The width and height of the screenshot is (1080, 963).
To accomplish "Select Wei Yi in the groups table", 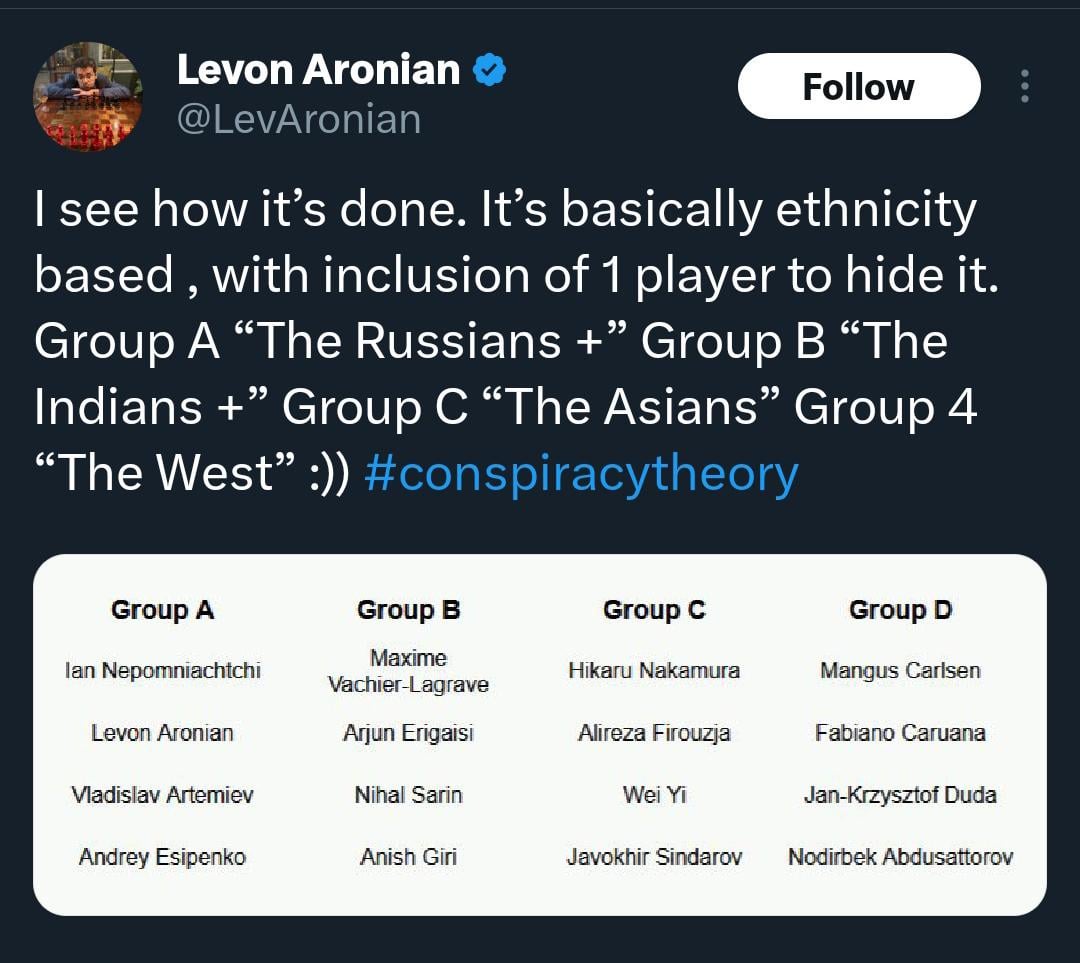I will pyautogui.click(x=654, y=795).
